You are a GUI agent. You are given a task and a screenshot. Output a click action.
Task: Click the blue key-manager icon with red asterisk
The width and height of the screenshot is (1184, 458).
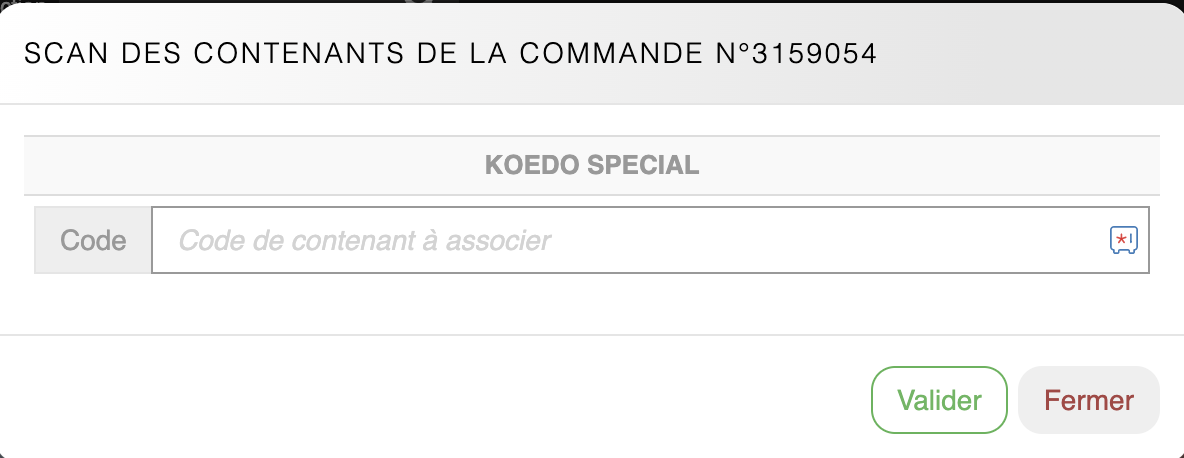1124,240
